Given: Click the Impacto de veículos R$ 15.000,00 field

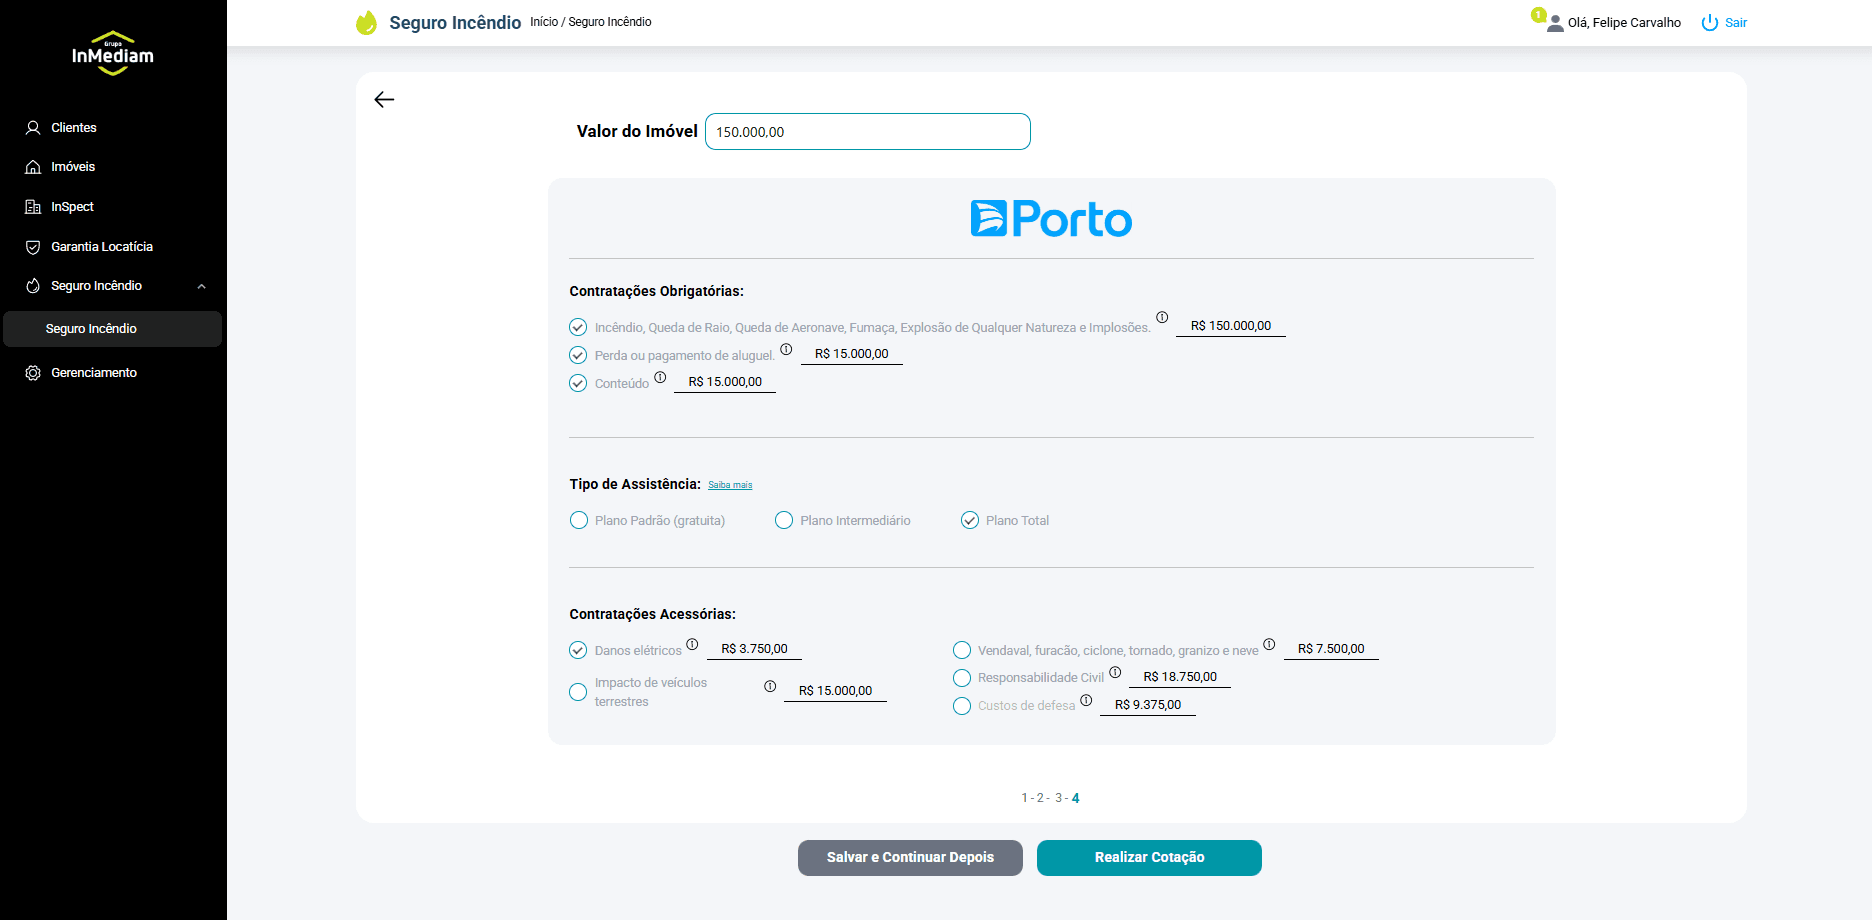Looking at the screenshot, I should [836, 691].
